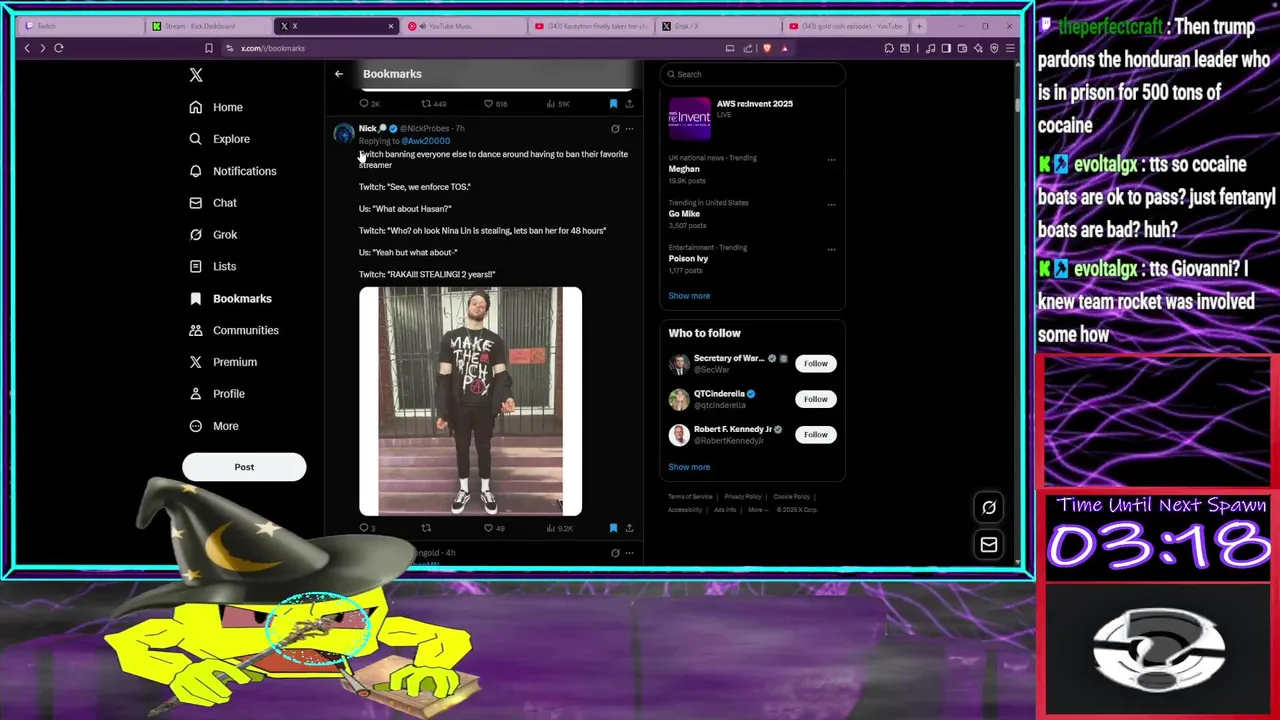
Task: Open Grok from the sidebar
Action: point(213,235)
